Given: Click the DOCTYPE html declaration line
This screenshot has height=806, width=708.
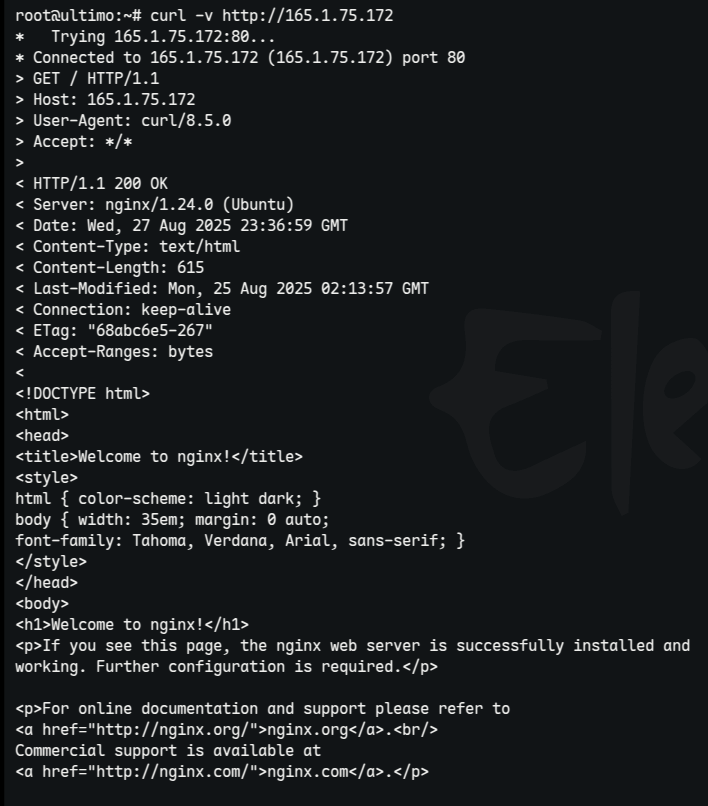Looking at the screenshot, I should [x=83, y=394].
